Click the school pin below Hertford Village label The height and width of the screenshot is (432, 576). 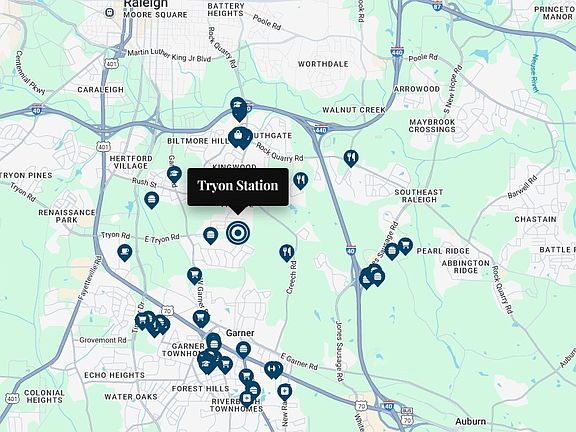[174, 174]
